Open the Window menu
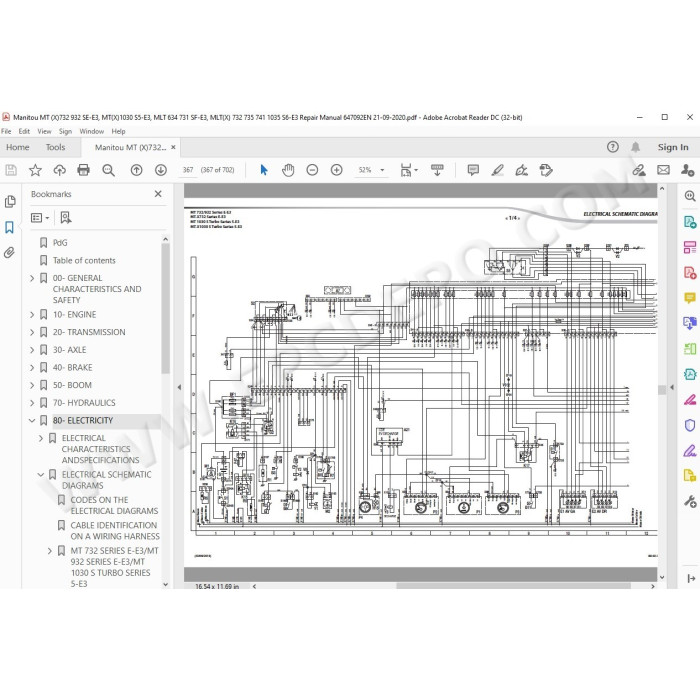This screenshot has width=700, height=700. 92,131
